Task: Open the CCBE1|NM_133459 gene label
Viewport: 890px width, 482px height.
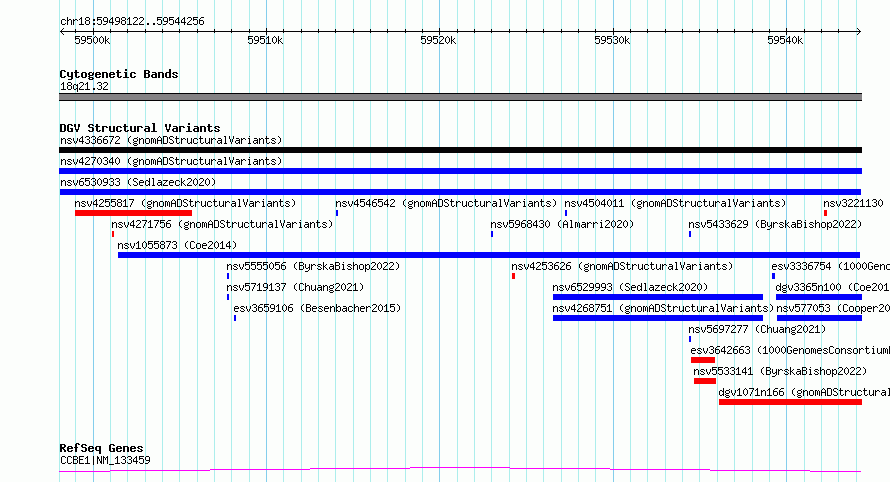Action: pyautogui.click(x=106, y=460)
